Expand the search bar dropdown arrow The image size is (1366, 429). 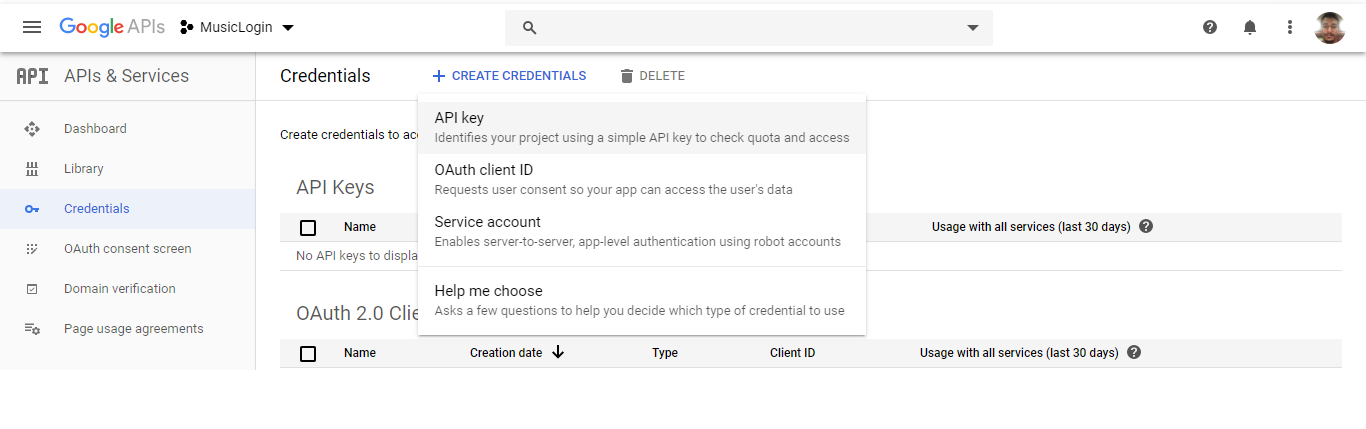[x=973, y=28]
